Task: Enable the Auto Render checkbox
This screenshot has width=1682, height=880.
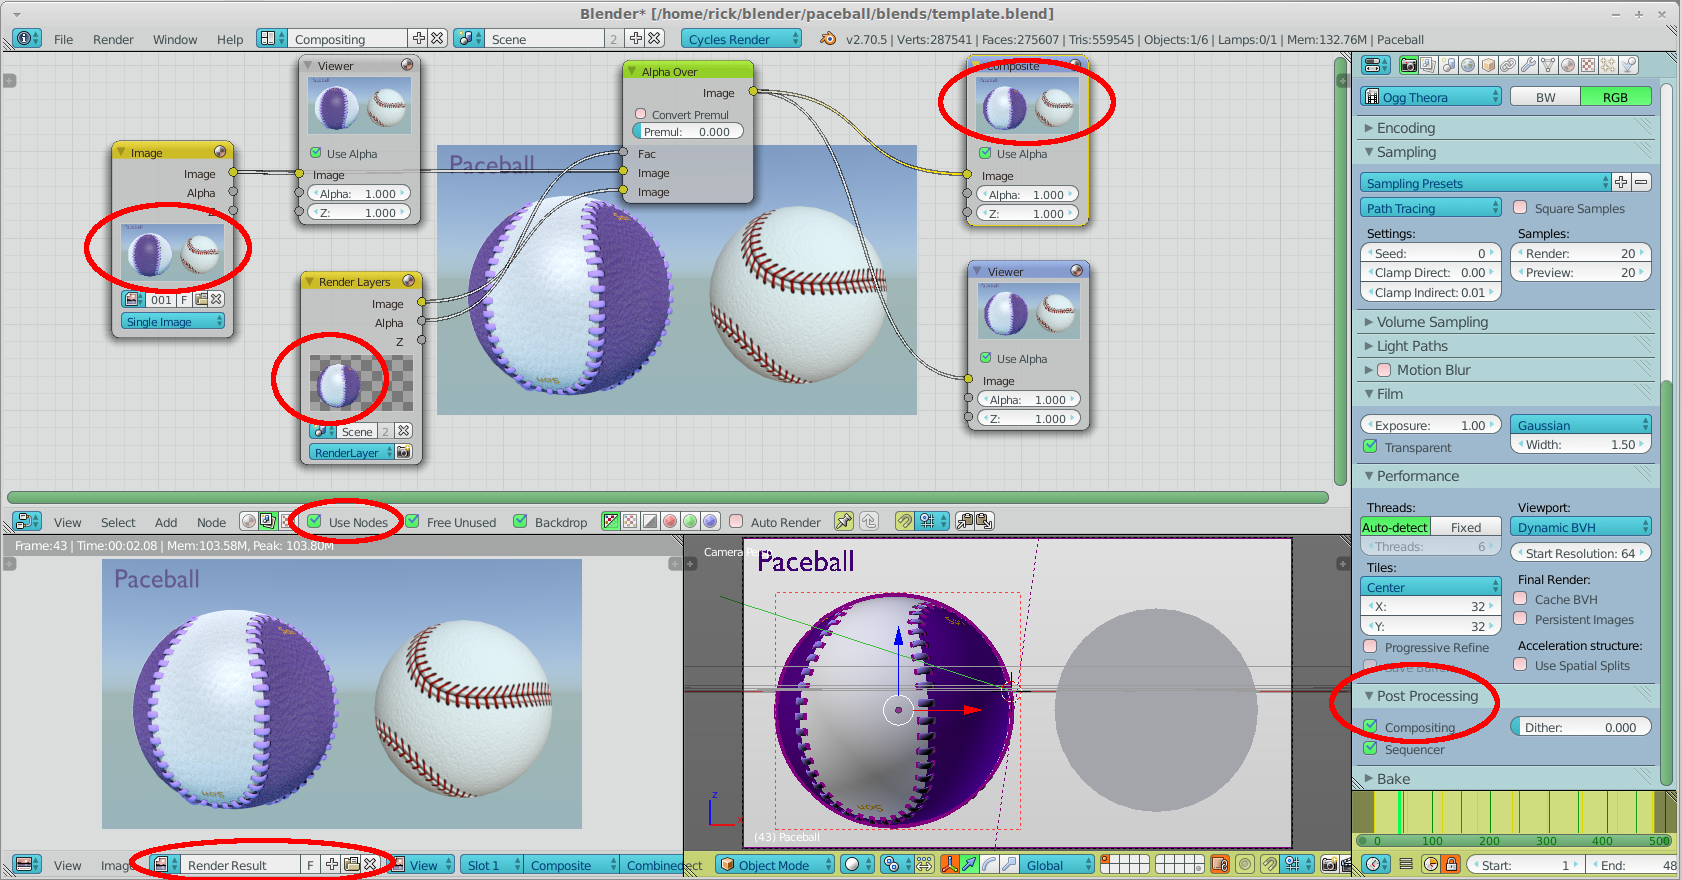Action: click(x=736, y=522)
